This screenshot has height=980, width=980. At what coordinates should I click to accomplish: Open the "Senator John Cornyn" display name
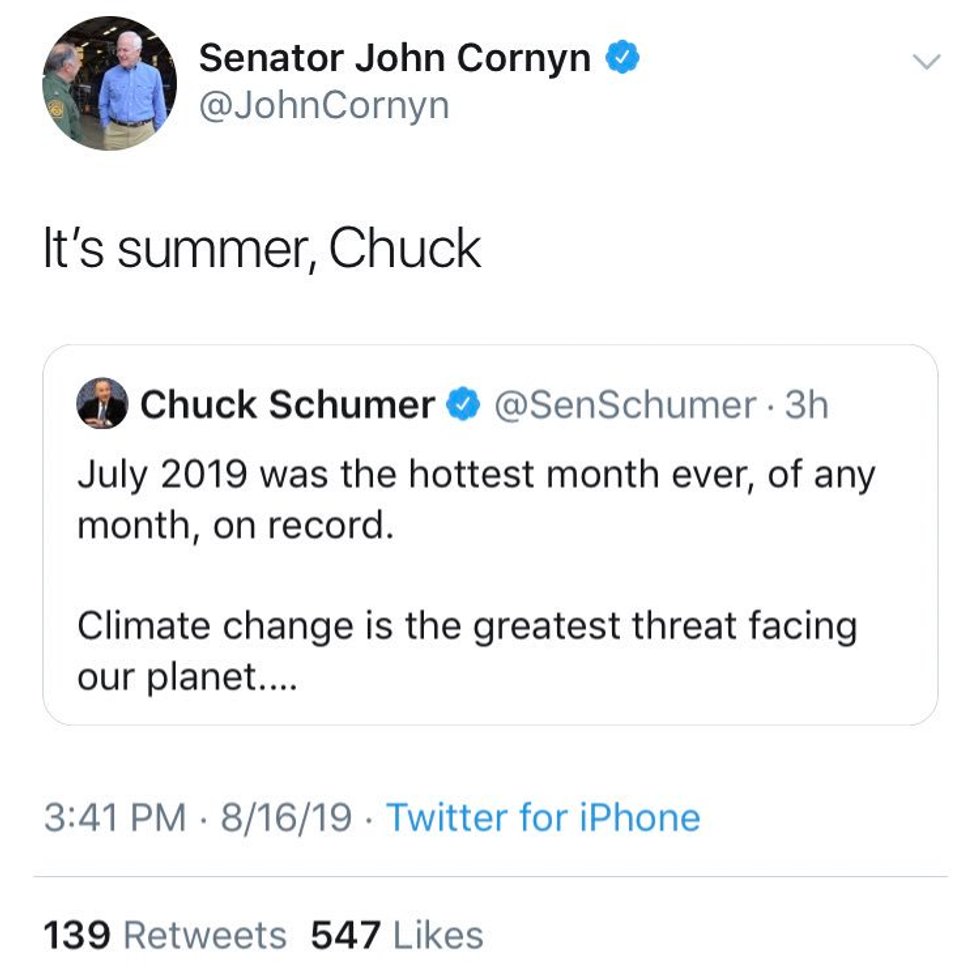(x=395, y=59)
